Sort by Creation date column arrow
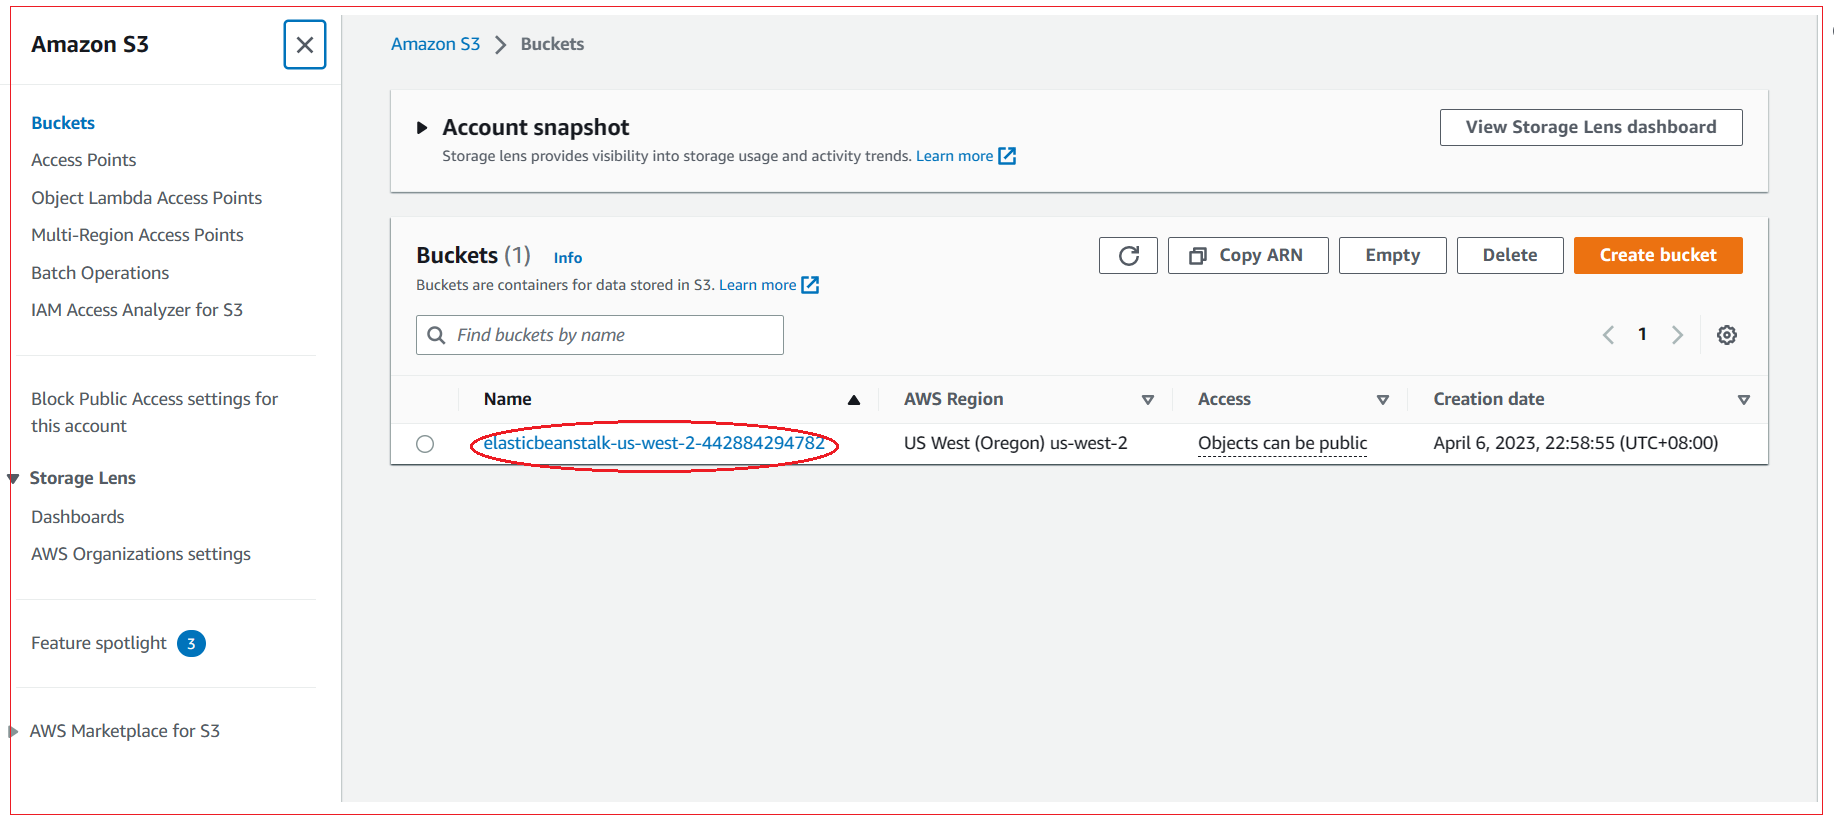Viewport: 1835px width, 827px height. (x=1744, y=400)
